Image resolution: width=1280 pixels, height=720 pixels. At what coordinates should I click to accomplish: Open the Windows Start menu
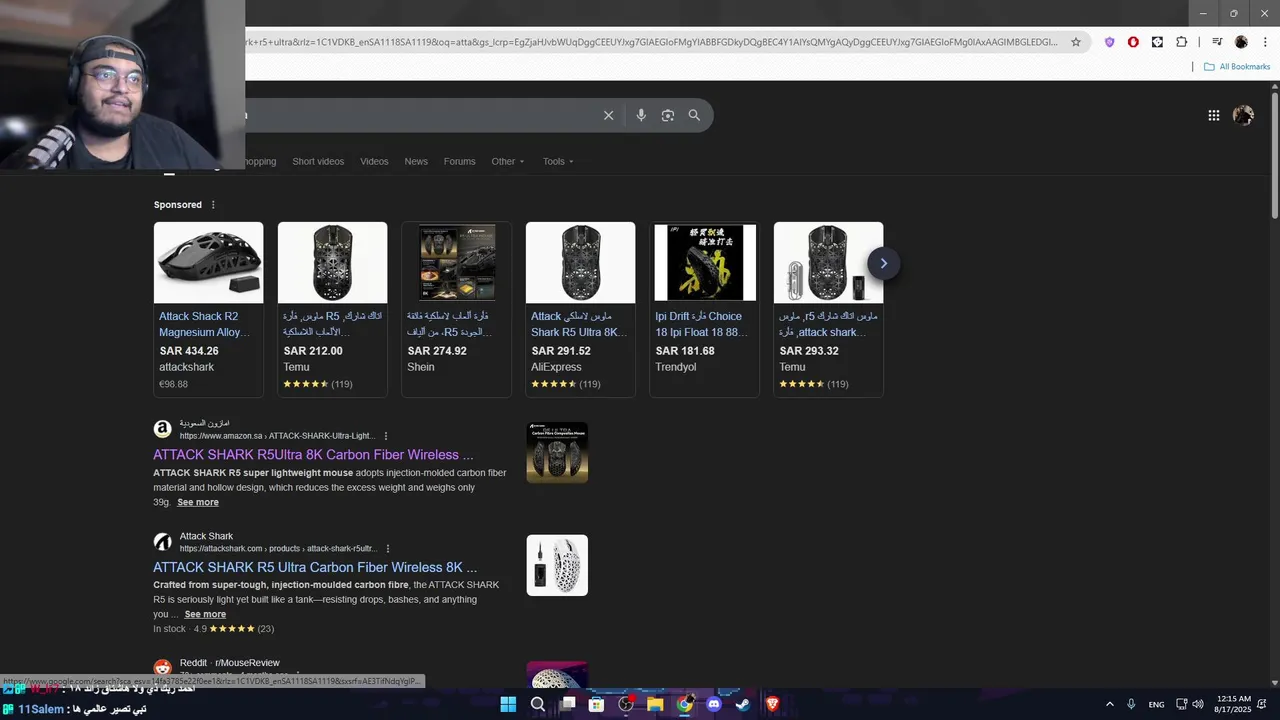tap(508, 704)
